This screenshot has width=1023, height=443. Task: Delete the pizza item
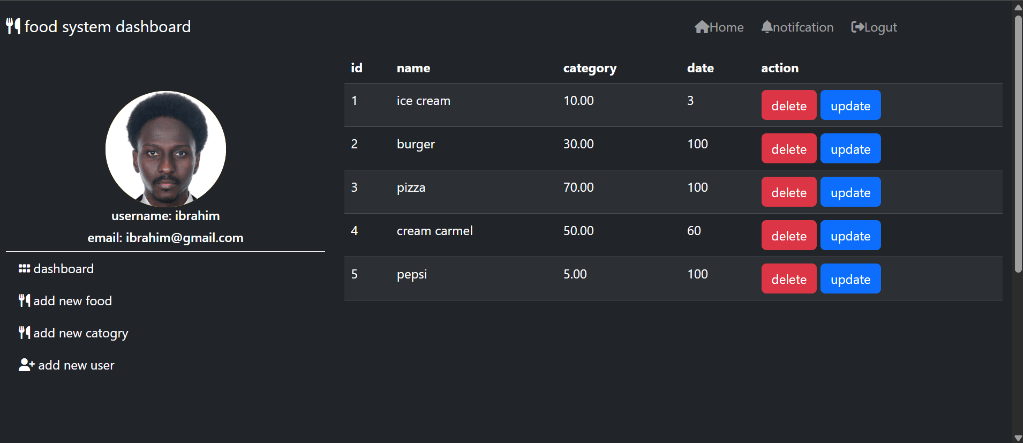pyautogui.click(x=789, y=193)
